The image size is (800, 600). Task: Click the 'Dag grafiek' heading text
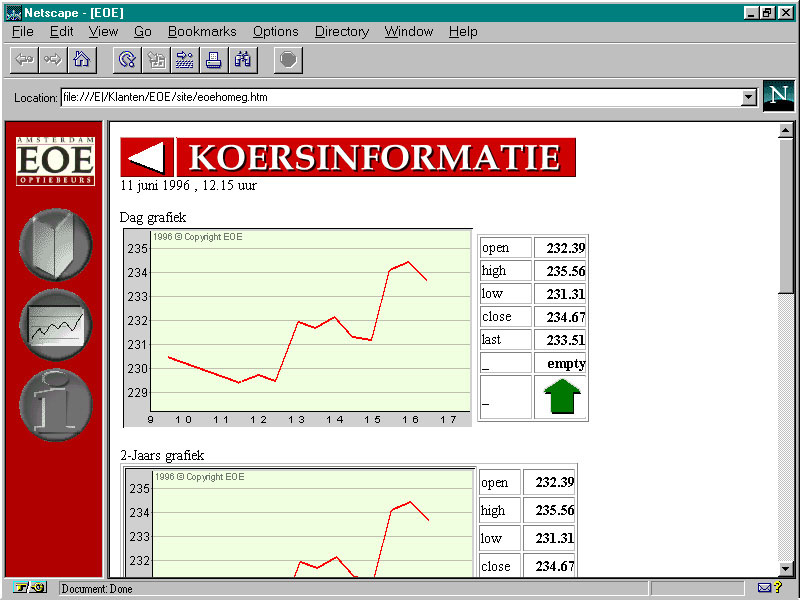153,218
